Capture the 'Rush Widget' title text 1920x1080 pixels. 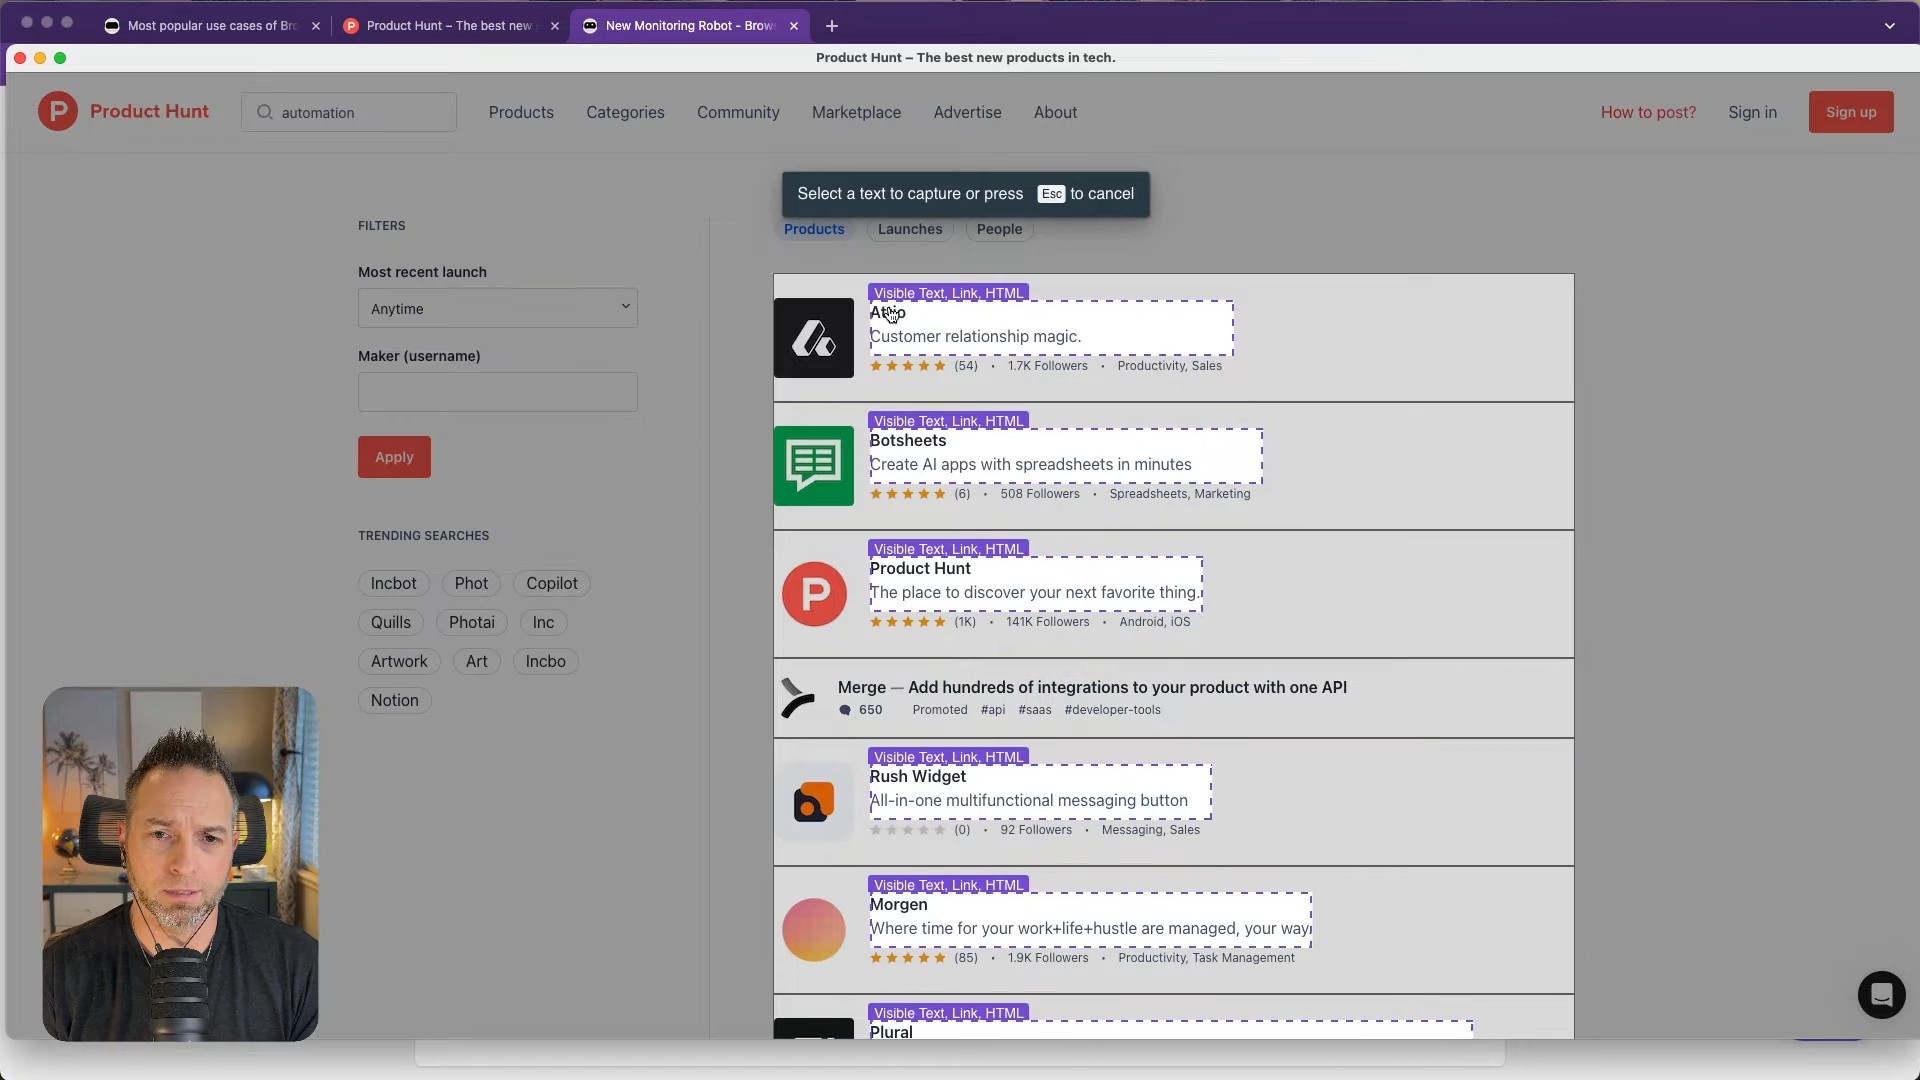pyautogui.click(x=918, y=777)
